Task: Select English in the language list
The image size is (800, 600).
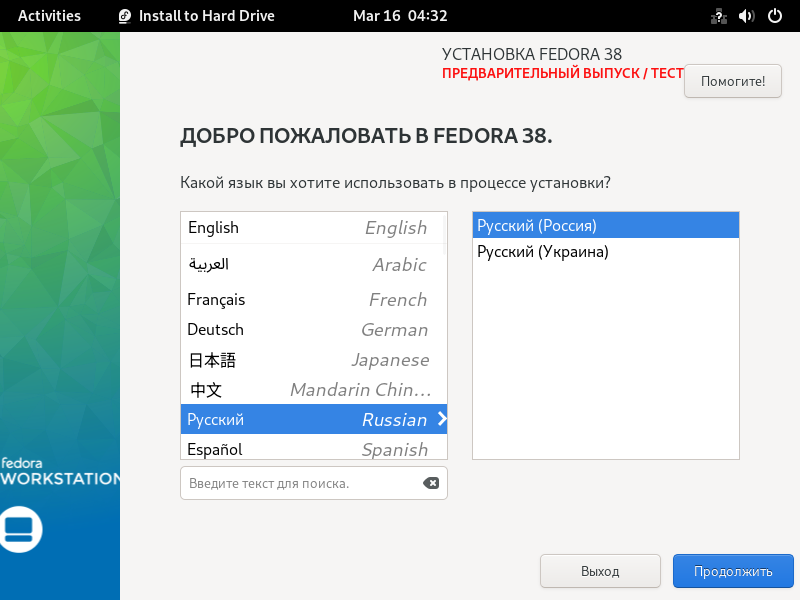Action: coord(313,228)
